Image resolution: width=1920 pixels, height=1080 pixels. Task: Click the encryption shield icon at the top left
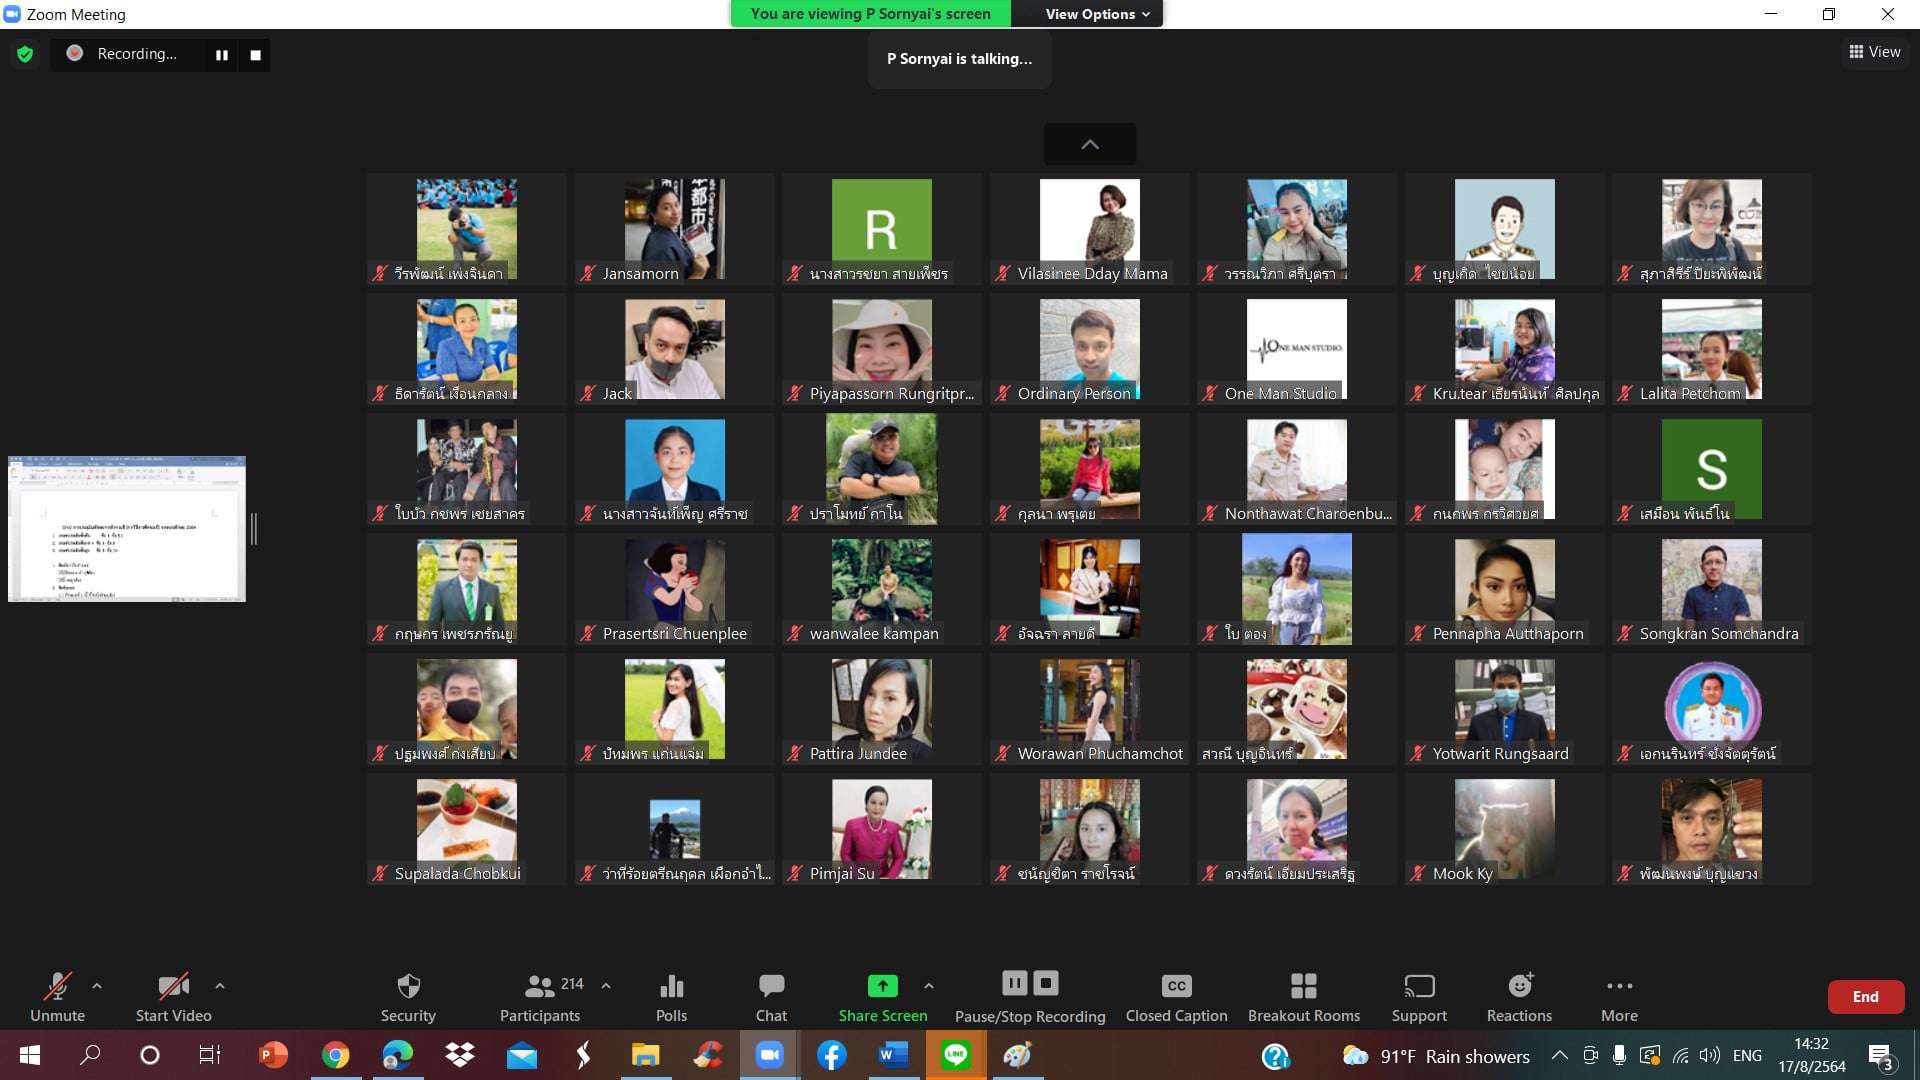(x=25, y=54)
